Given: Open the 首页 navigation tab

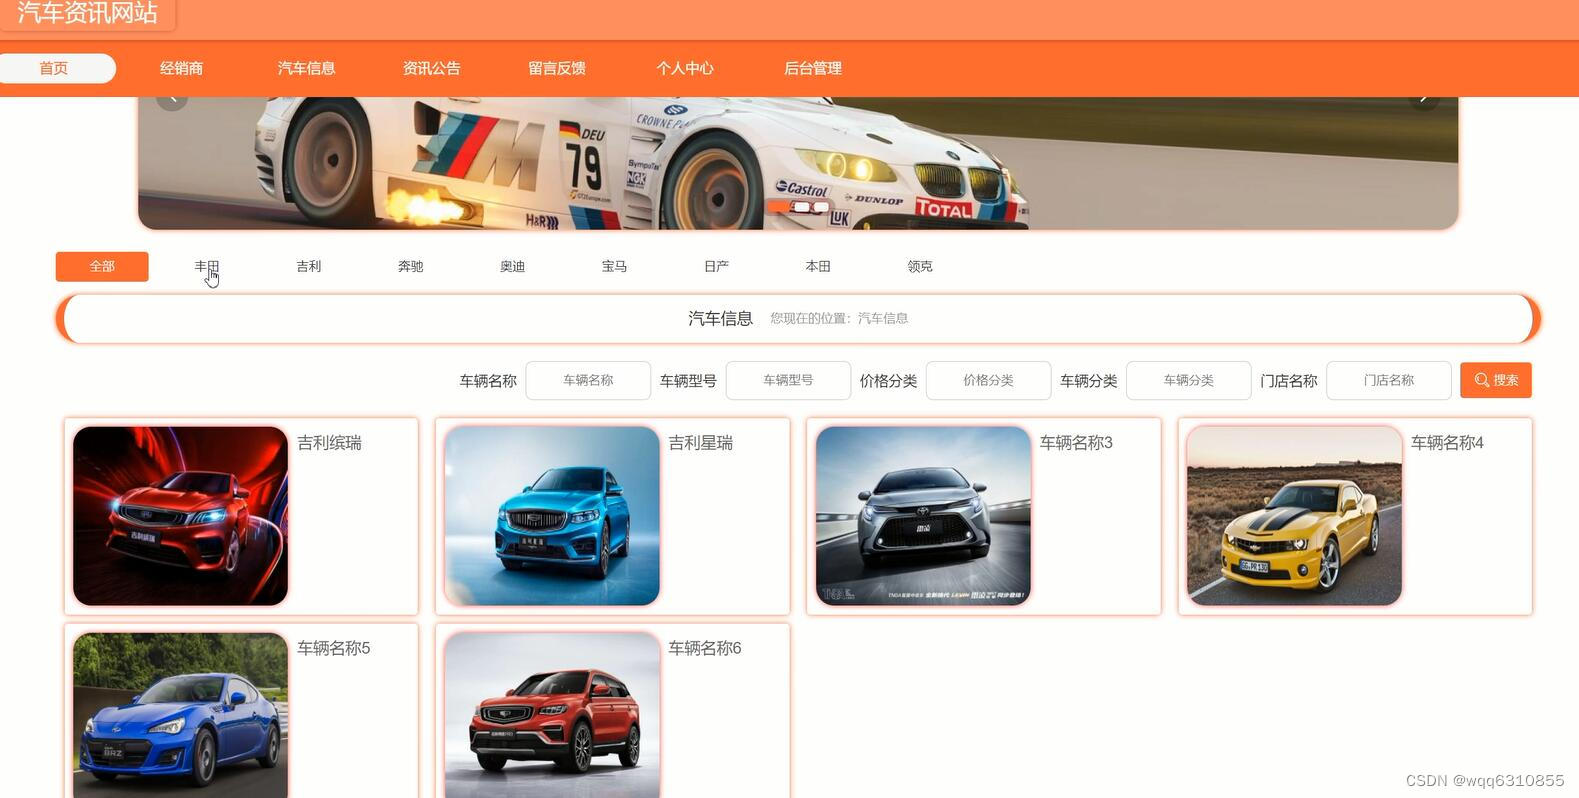Looking at the screenshot, I should (54, 68).
